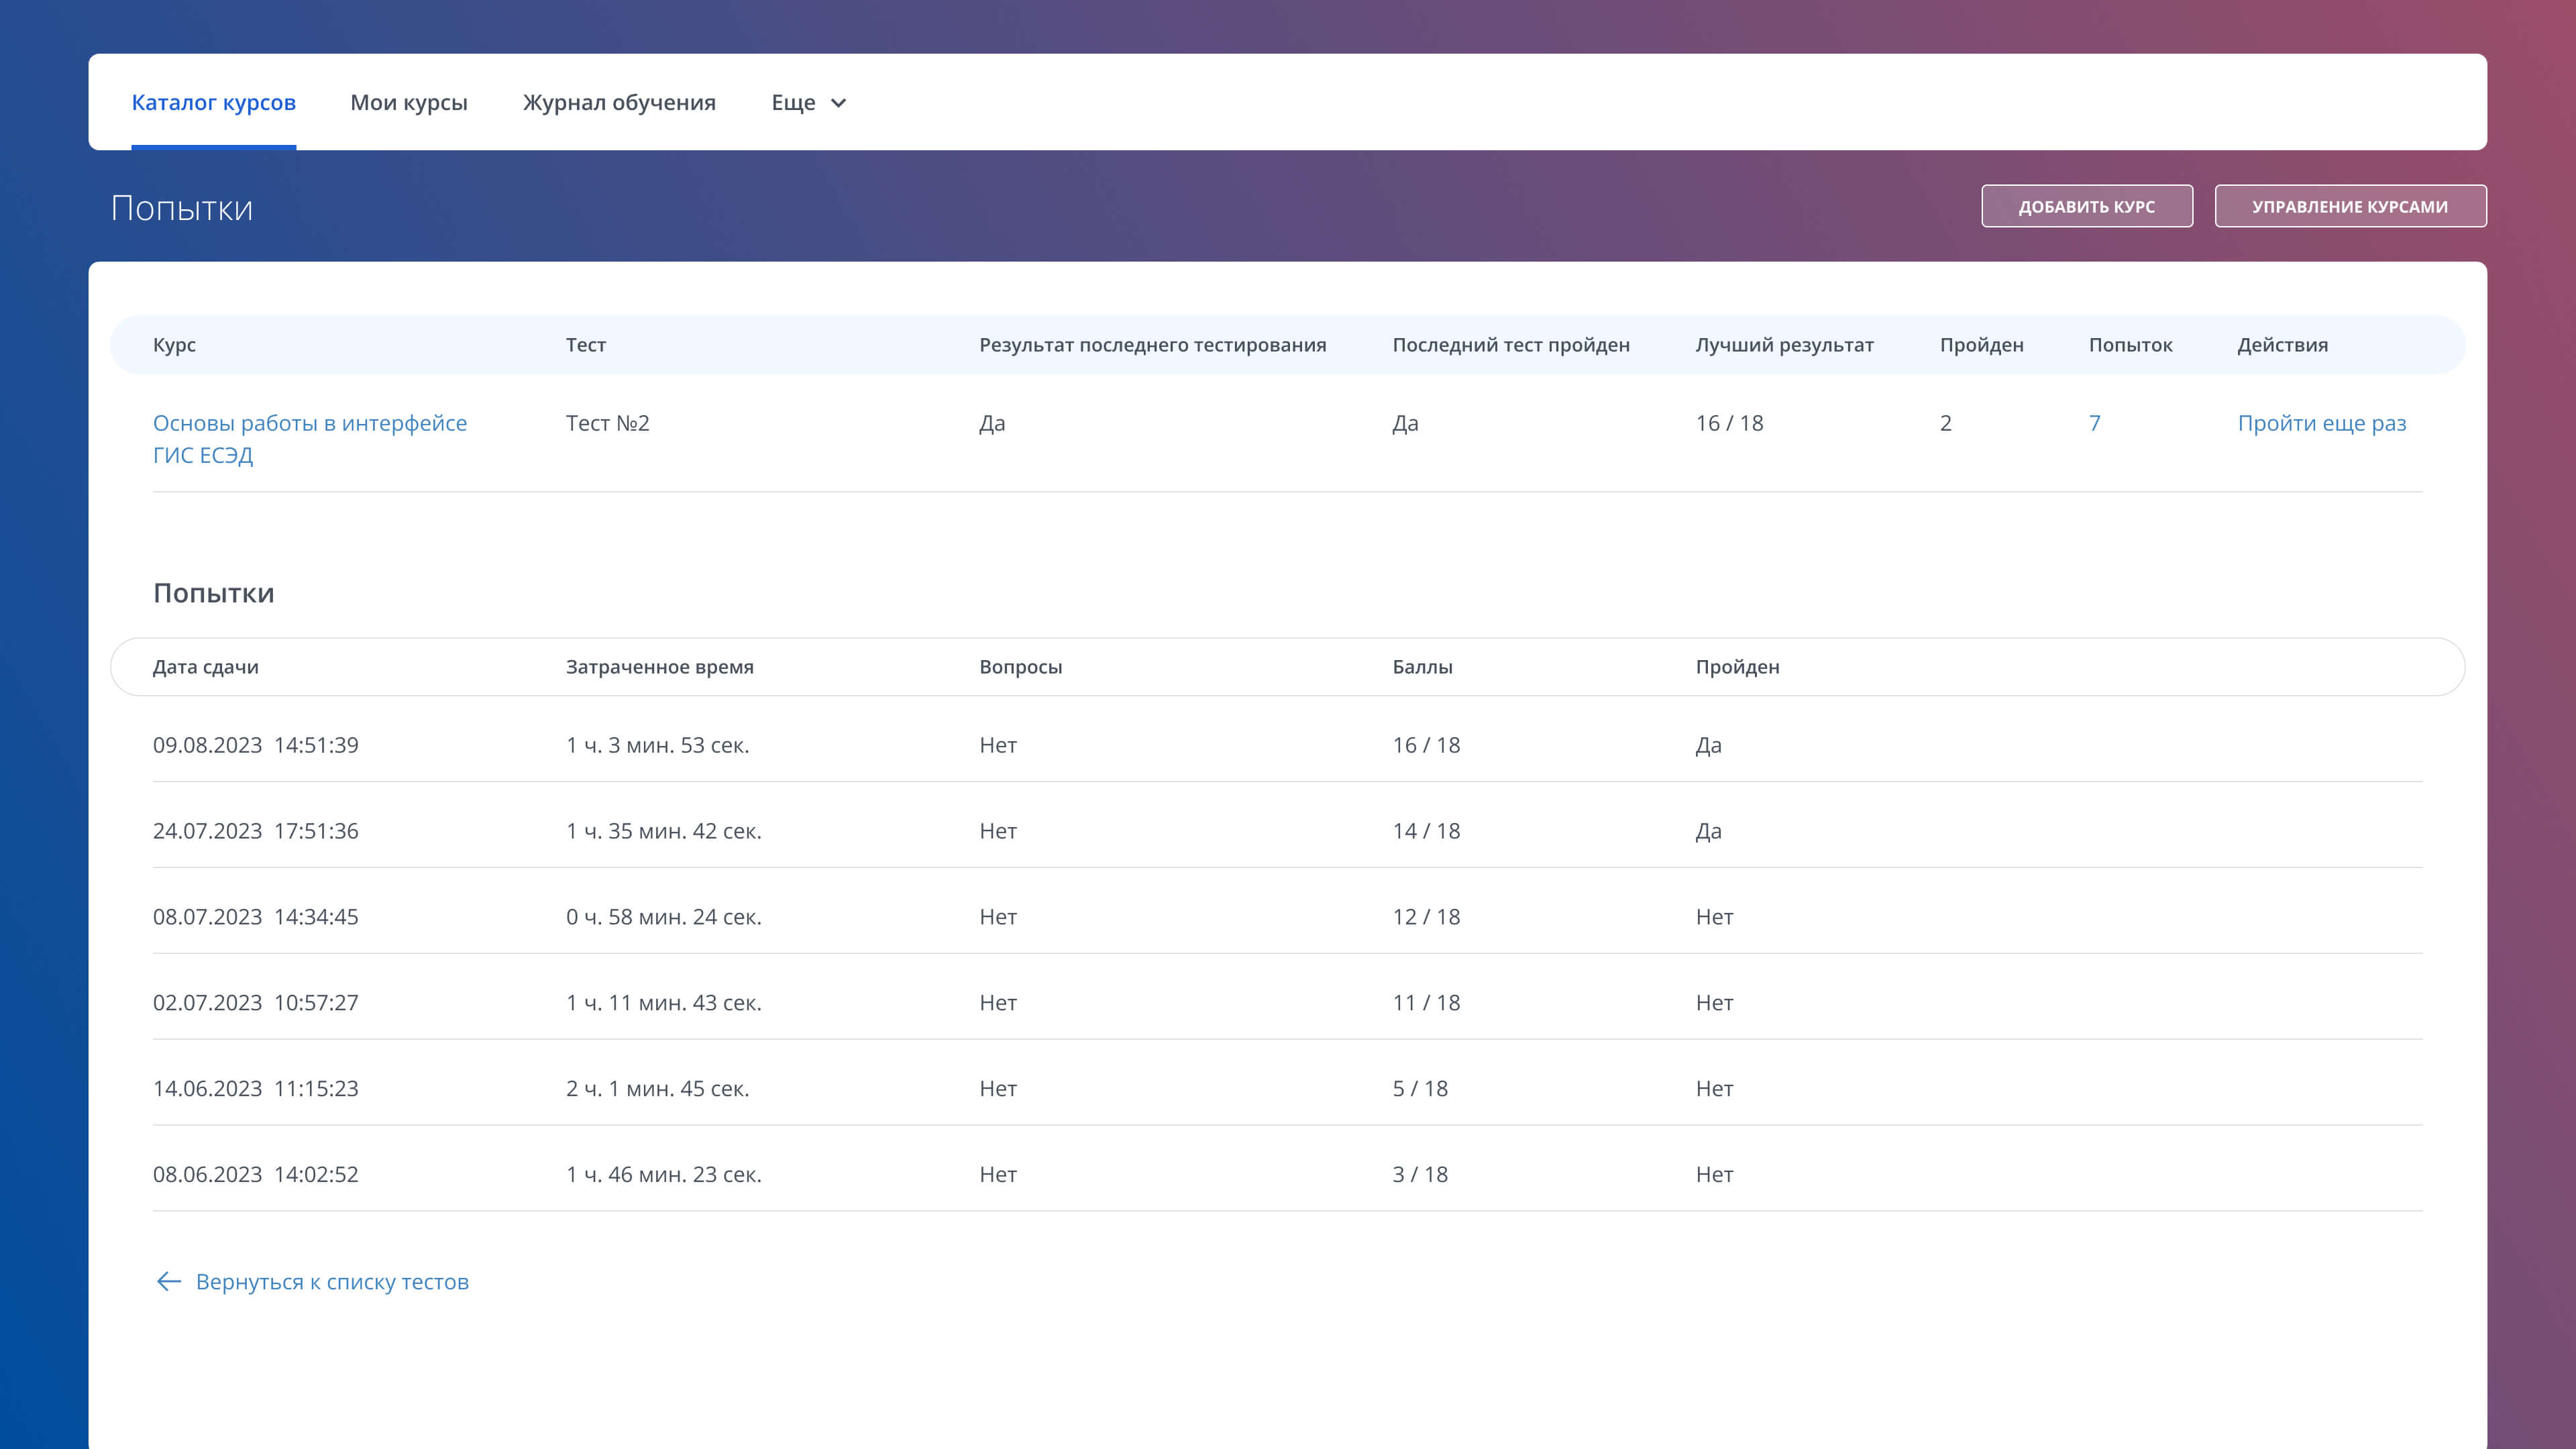Click the Дата сдачи column header
The width and height of the screenshot is (2576, 1449).
click(x=205, y=667)
